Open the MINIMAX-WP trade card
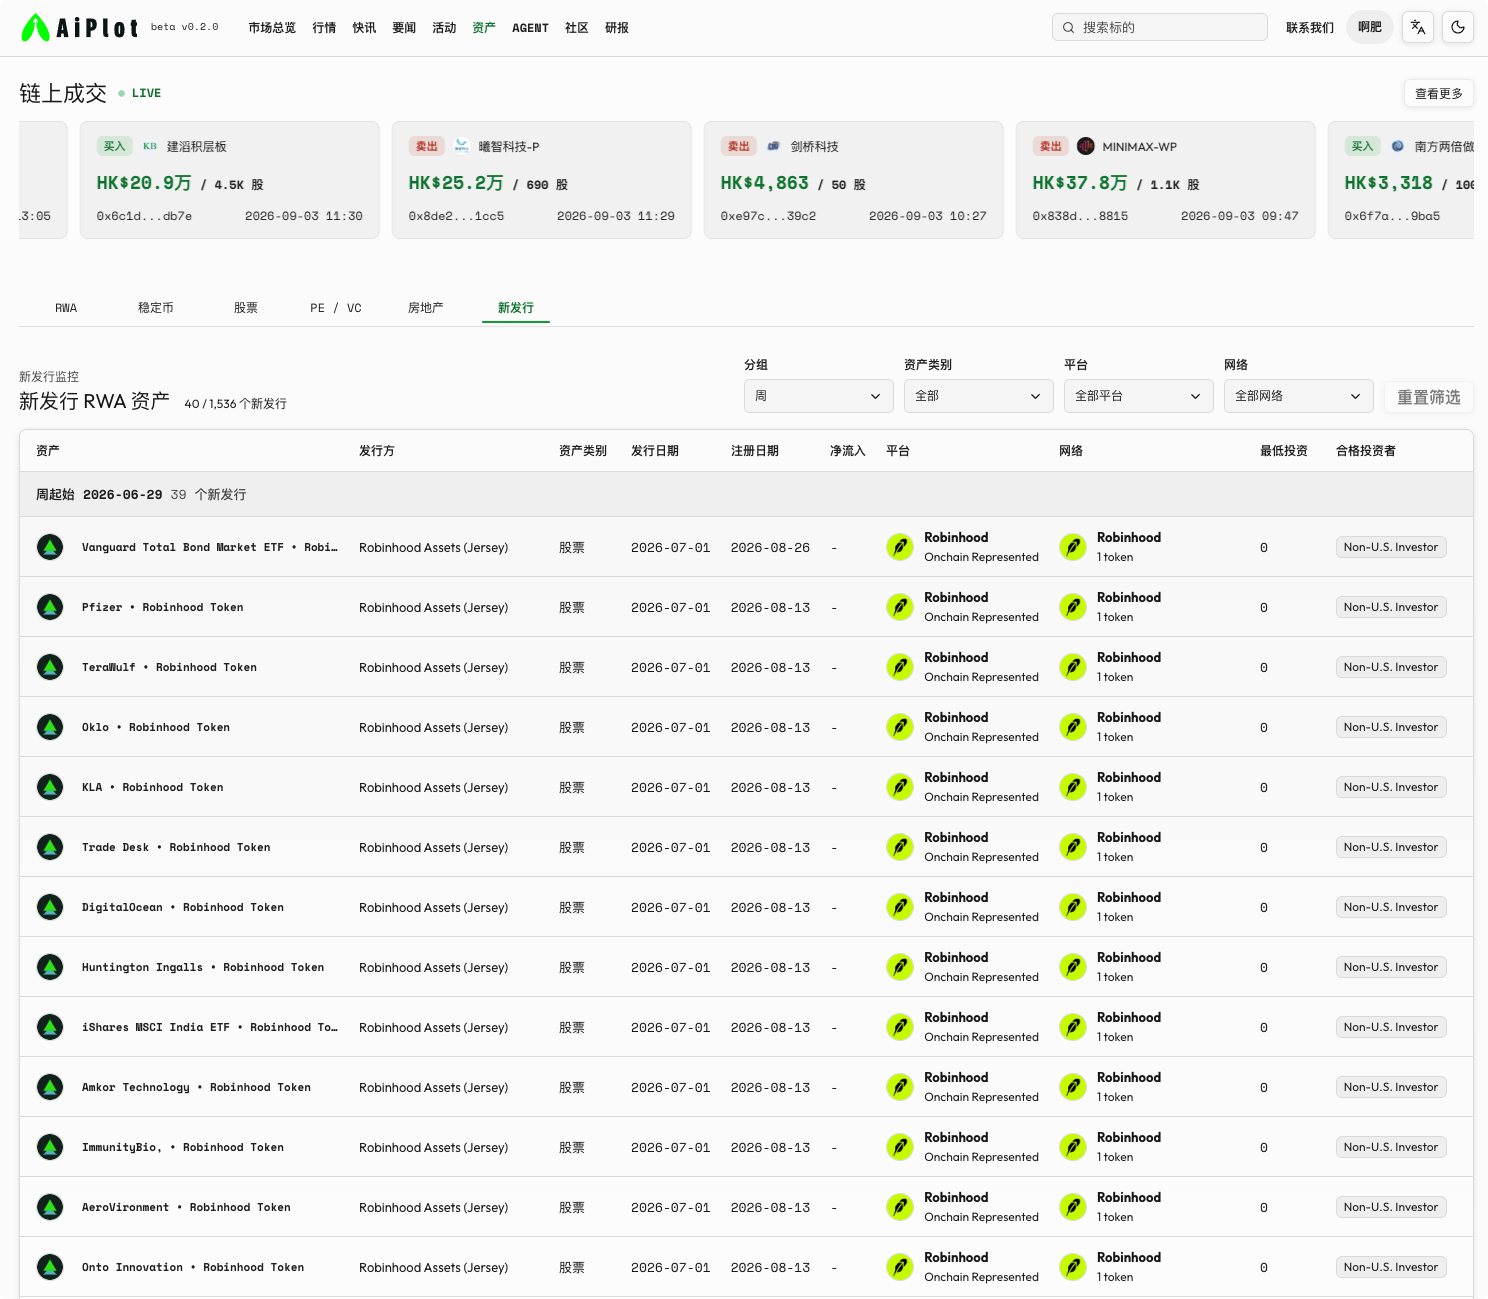This screenshot has width=1488, height=1299. (1166, 180)
